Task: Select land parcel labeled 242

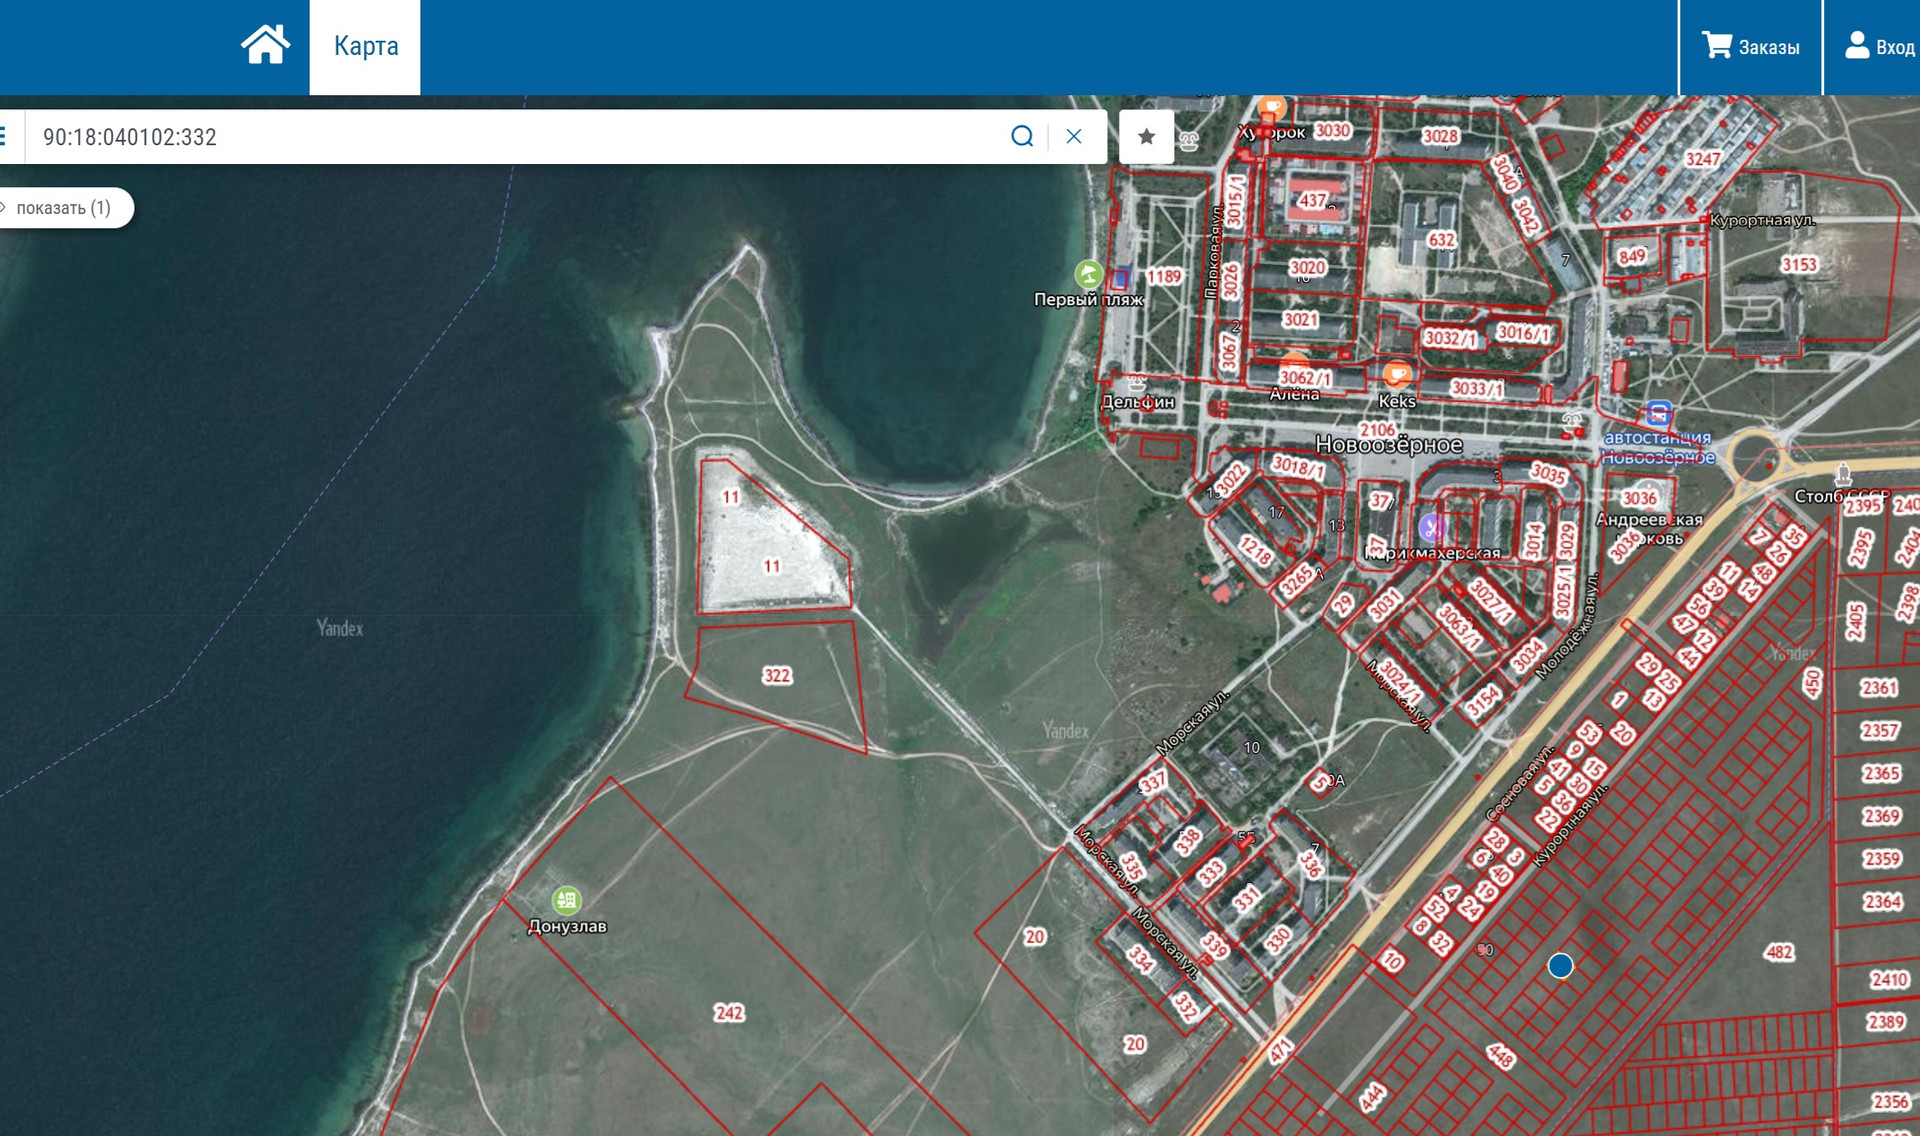Action: (x=729, y=1013)
